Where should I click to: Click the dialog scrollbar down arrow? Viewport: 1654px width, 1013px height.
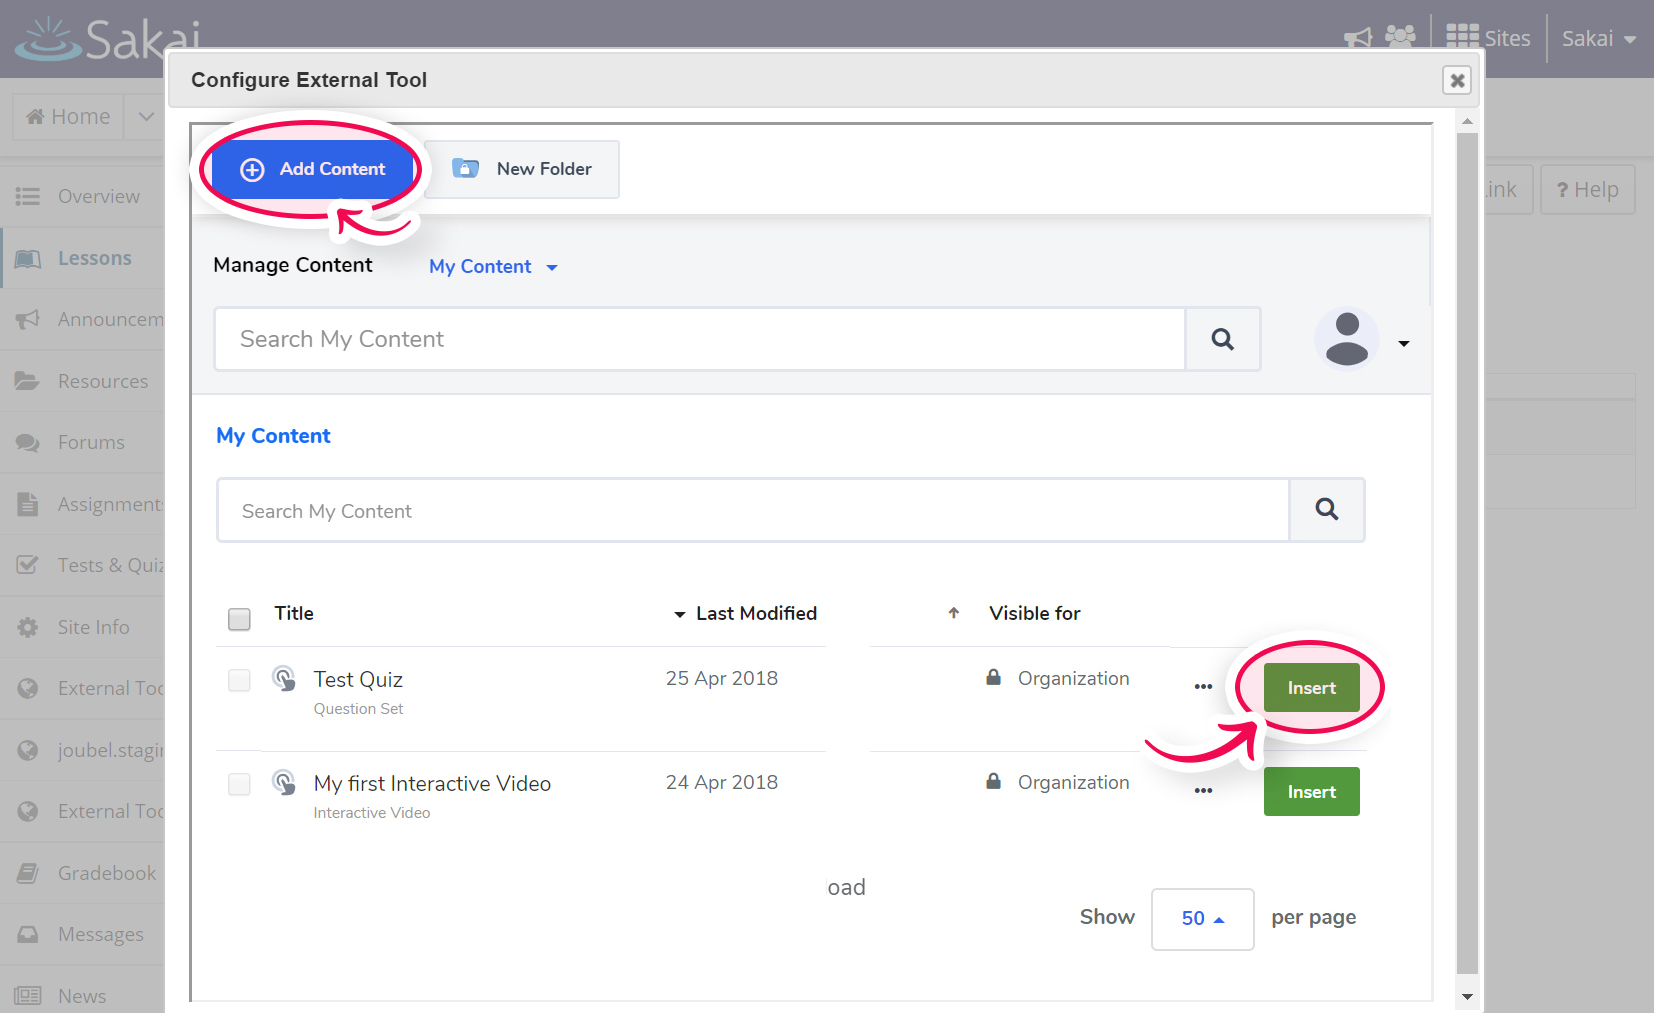pyautogui.click(x=1467, y=996)
